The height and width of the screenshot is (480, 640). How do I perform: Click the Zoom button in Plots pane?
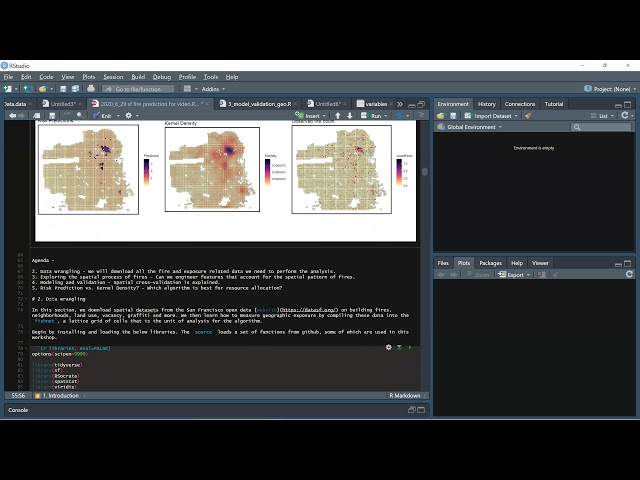click(x=478, y=275)
